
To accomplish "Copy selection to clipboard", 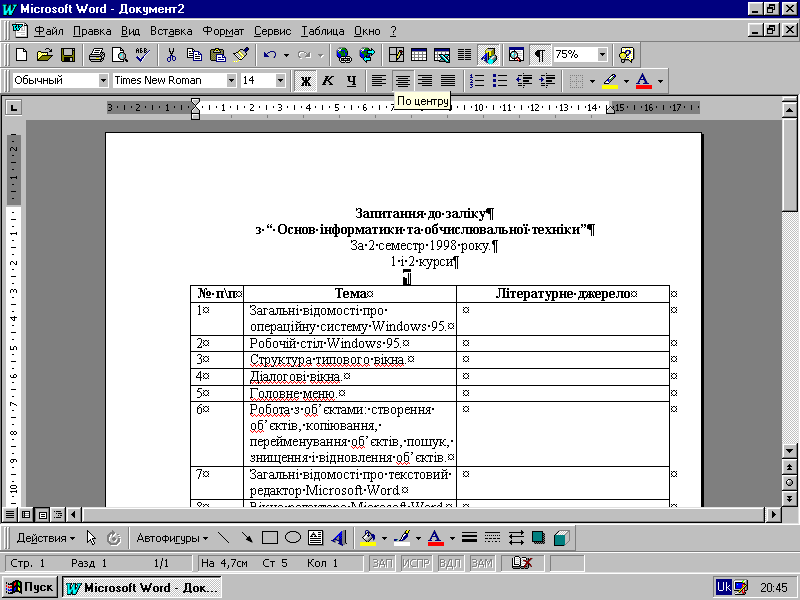I will 194,55.
